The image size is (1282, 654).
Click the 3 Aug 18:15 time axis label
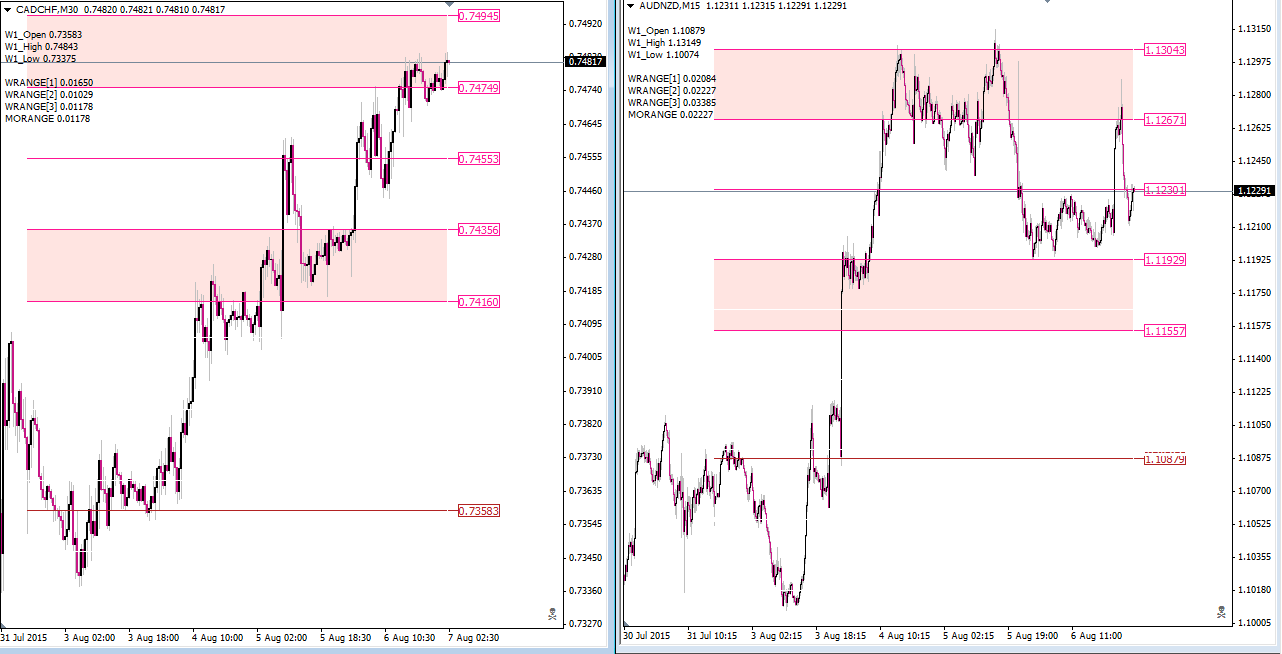point(840,635)
